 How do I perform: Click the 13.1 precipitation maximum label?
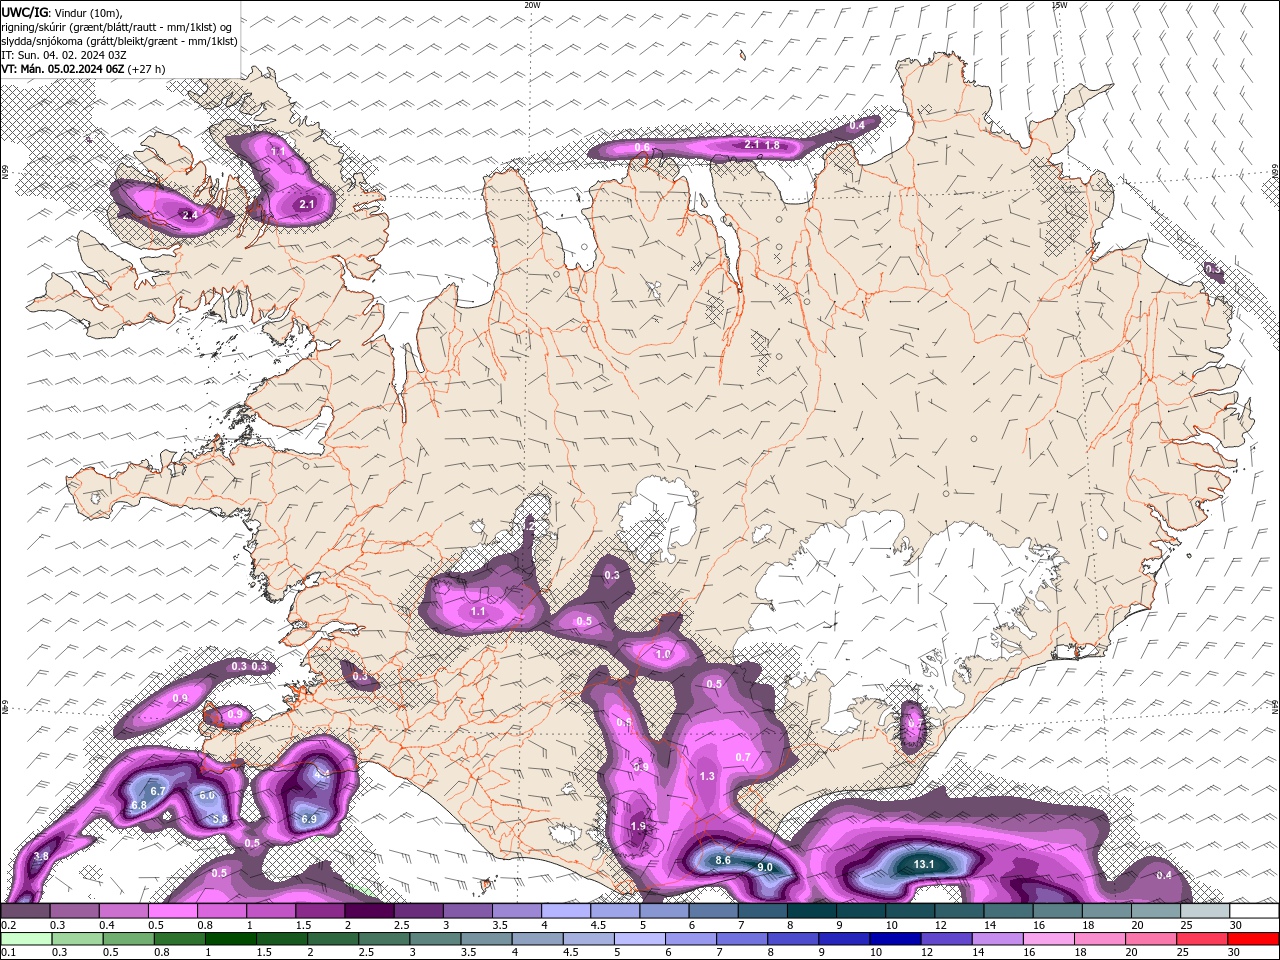coord(924,864)
